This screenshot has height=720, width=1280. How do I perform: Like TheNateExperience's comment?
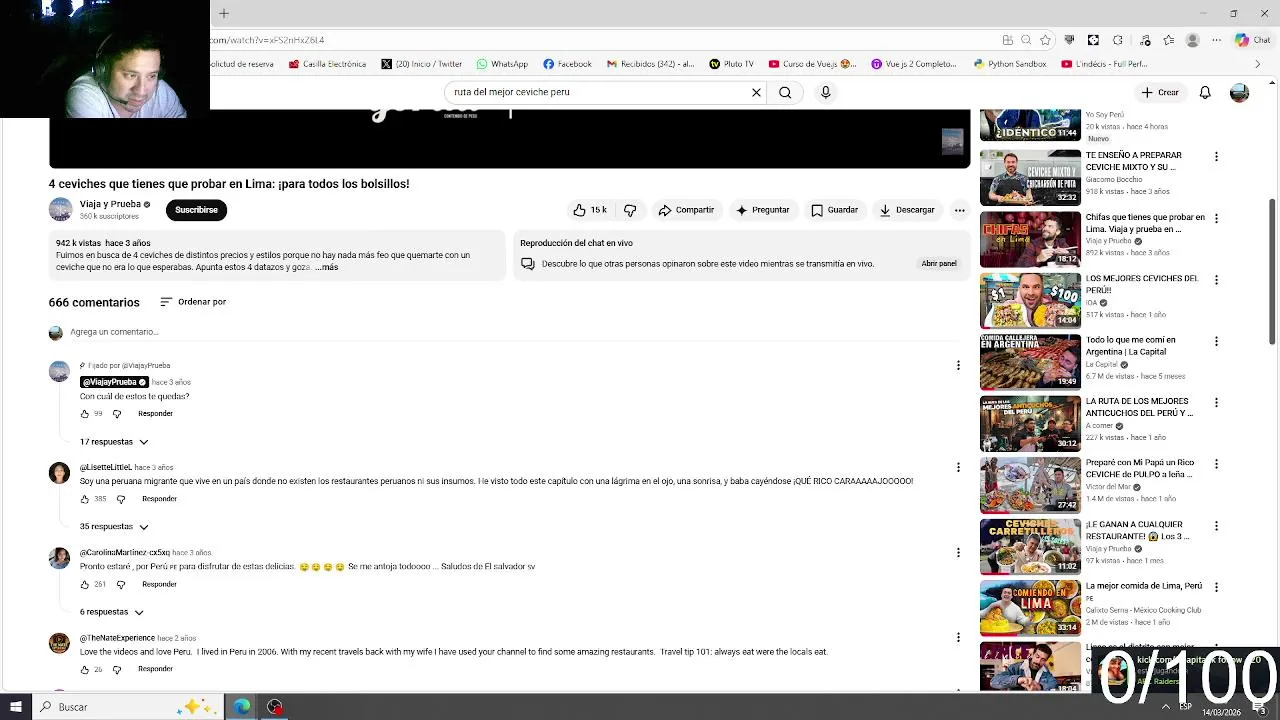[x=85, y=669]
